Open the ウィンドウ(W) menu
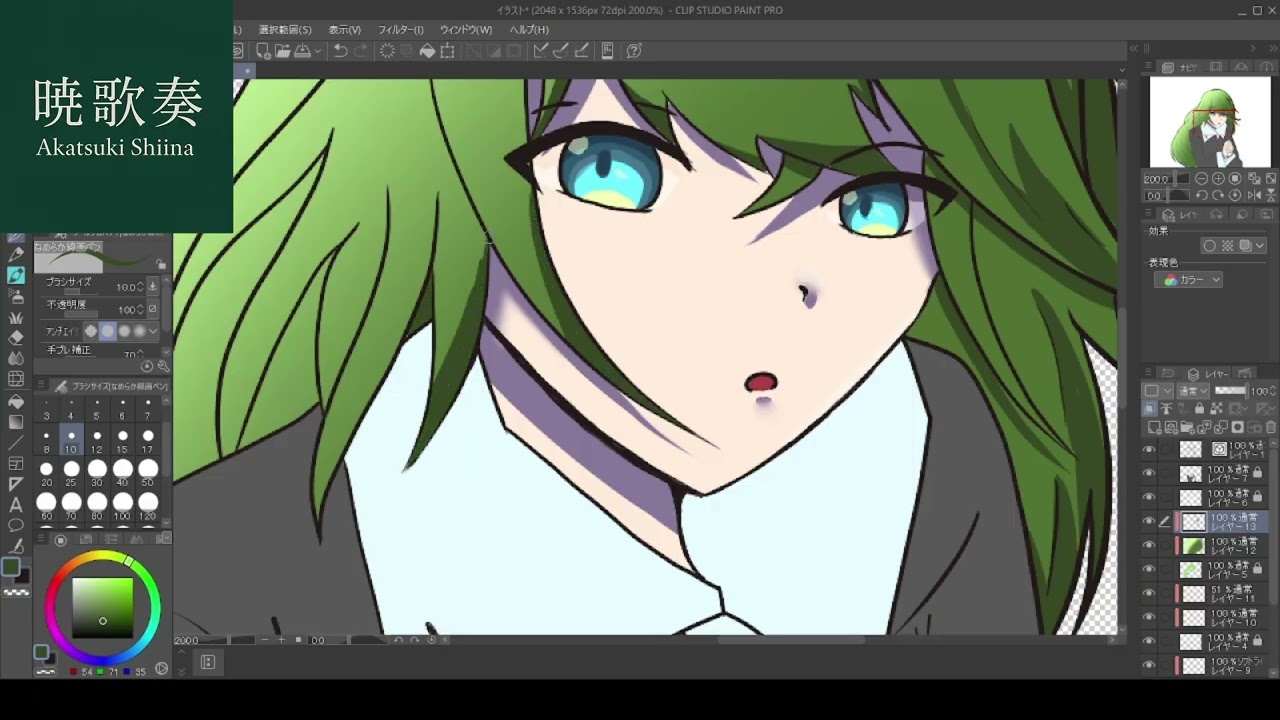 [x=466, y=30]
